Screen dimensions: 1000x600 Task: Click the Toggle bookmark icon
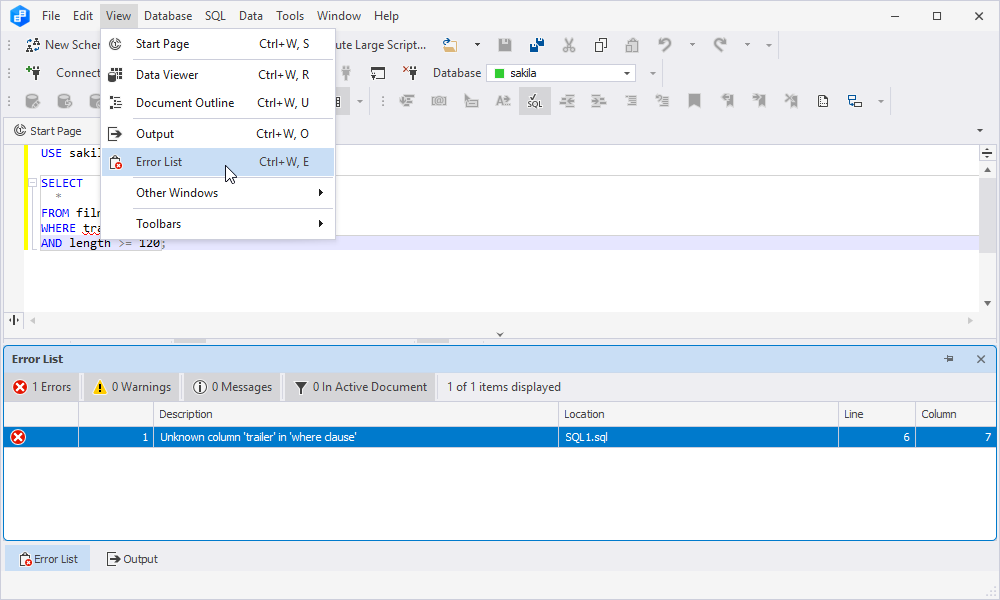(695, 101)
